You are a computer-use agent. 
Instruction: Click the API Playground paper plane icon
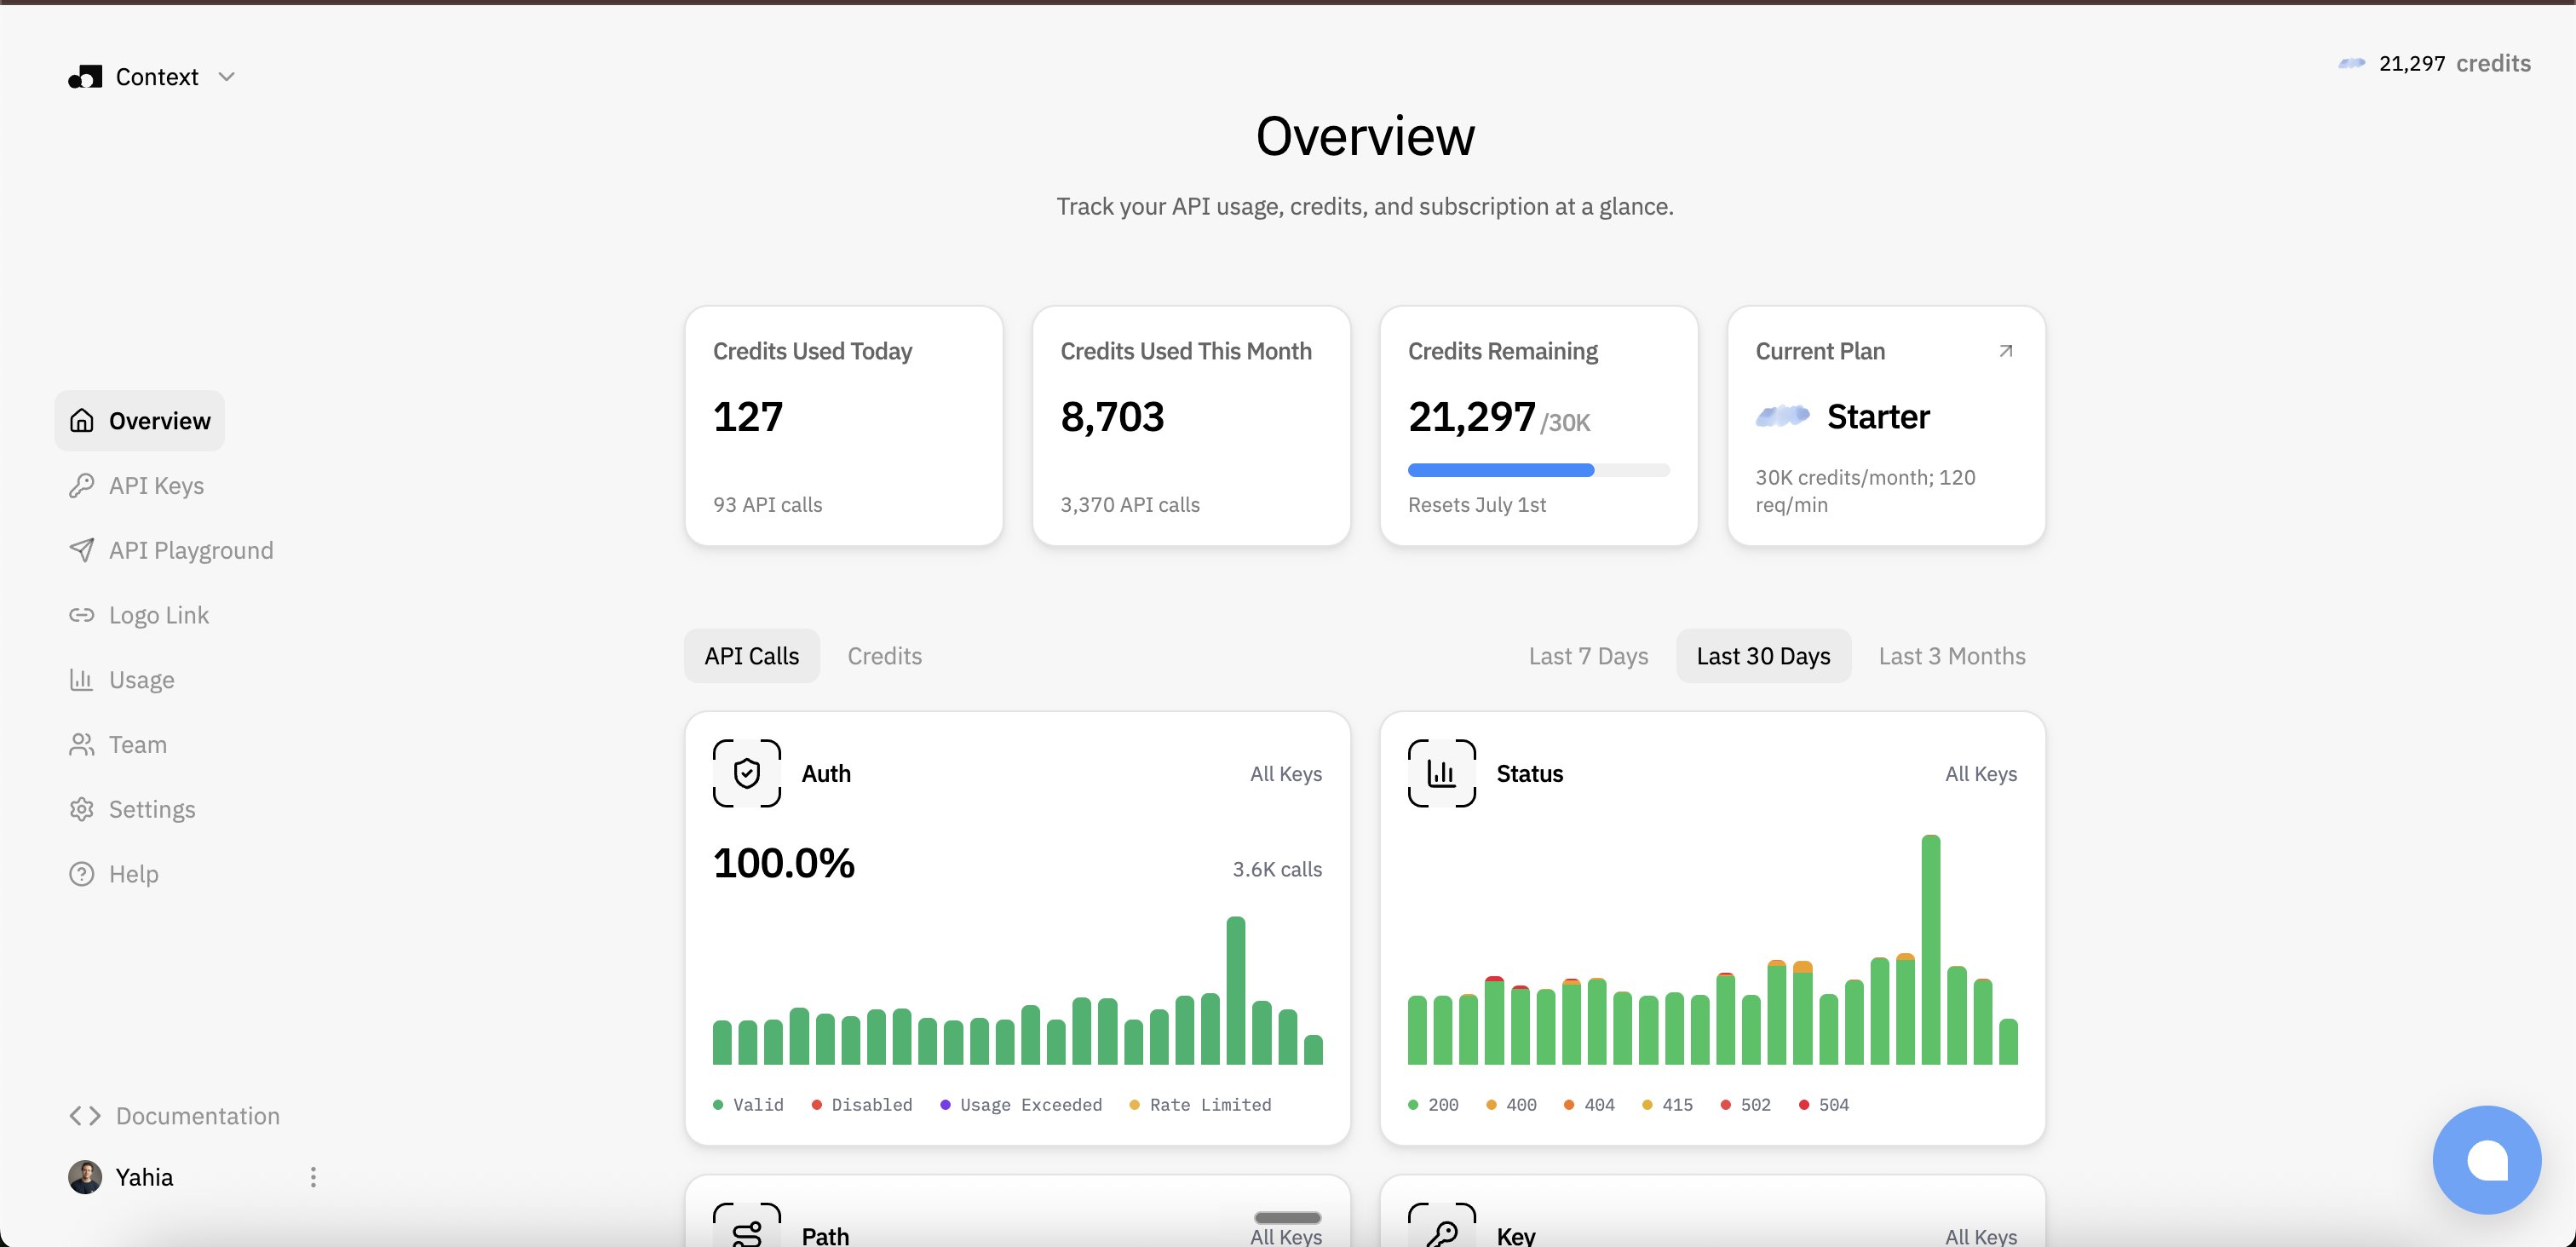[x=82, y=551]
